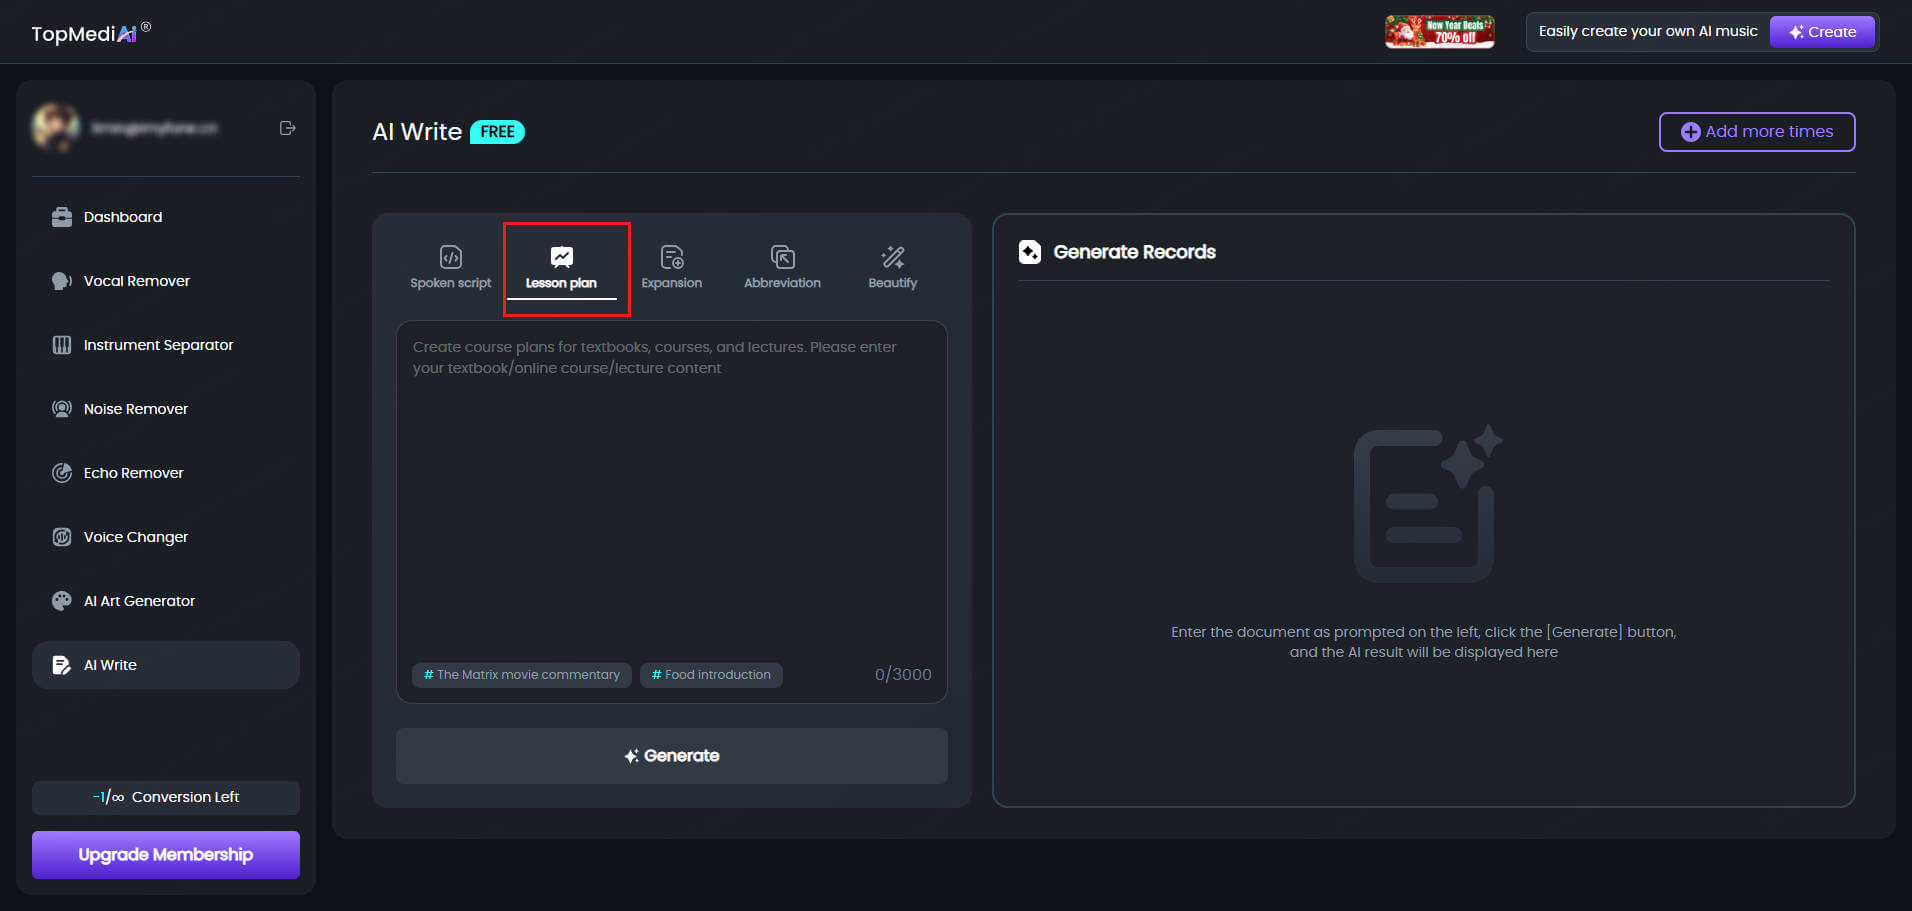Click the Lesson plan chart icon
This screenshot has width=1912, height=911.
coord(562,257)
